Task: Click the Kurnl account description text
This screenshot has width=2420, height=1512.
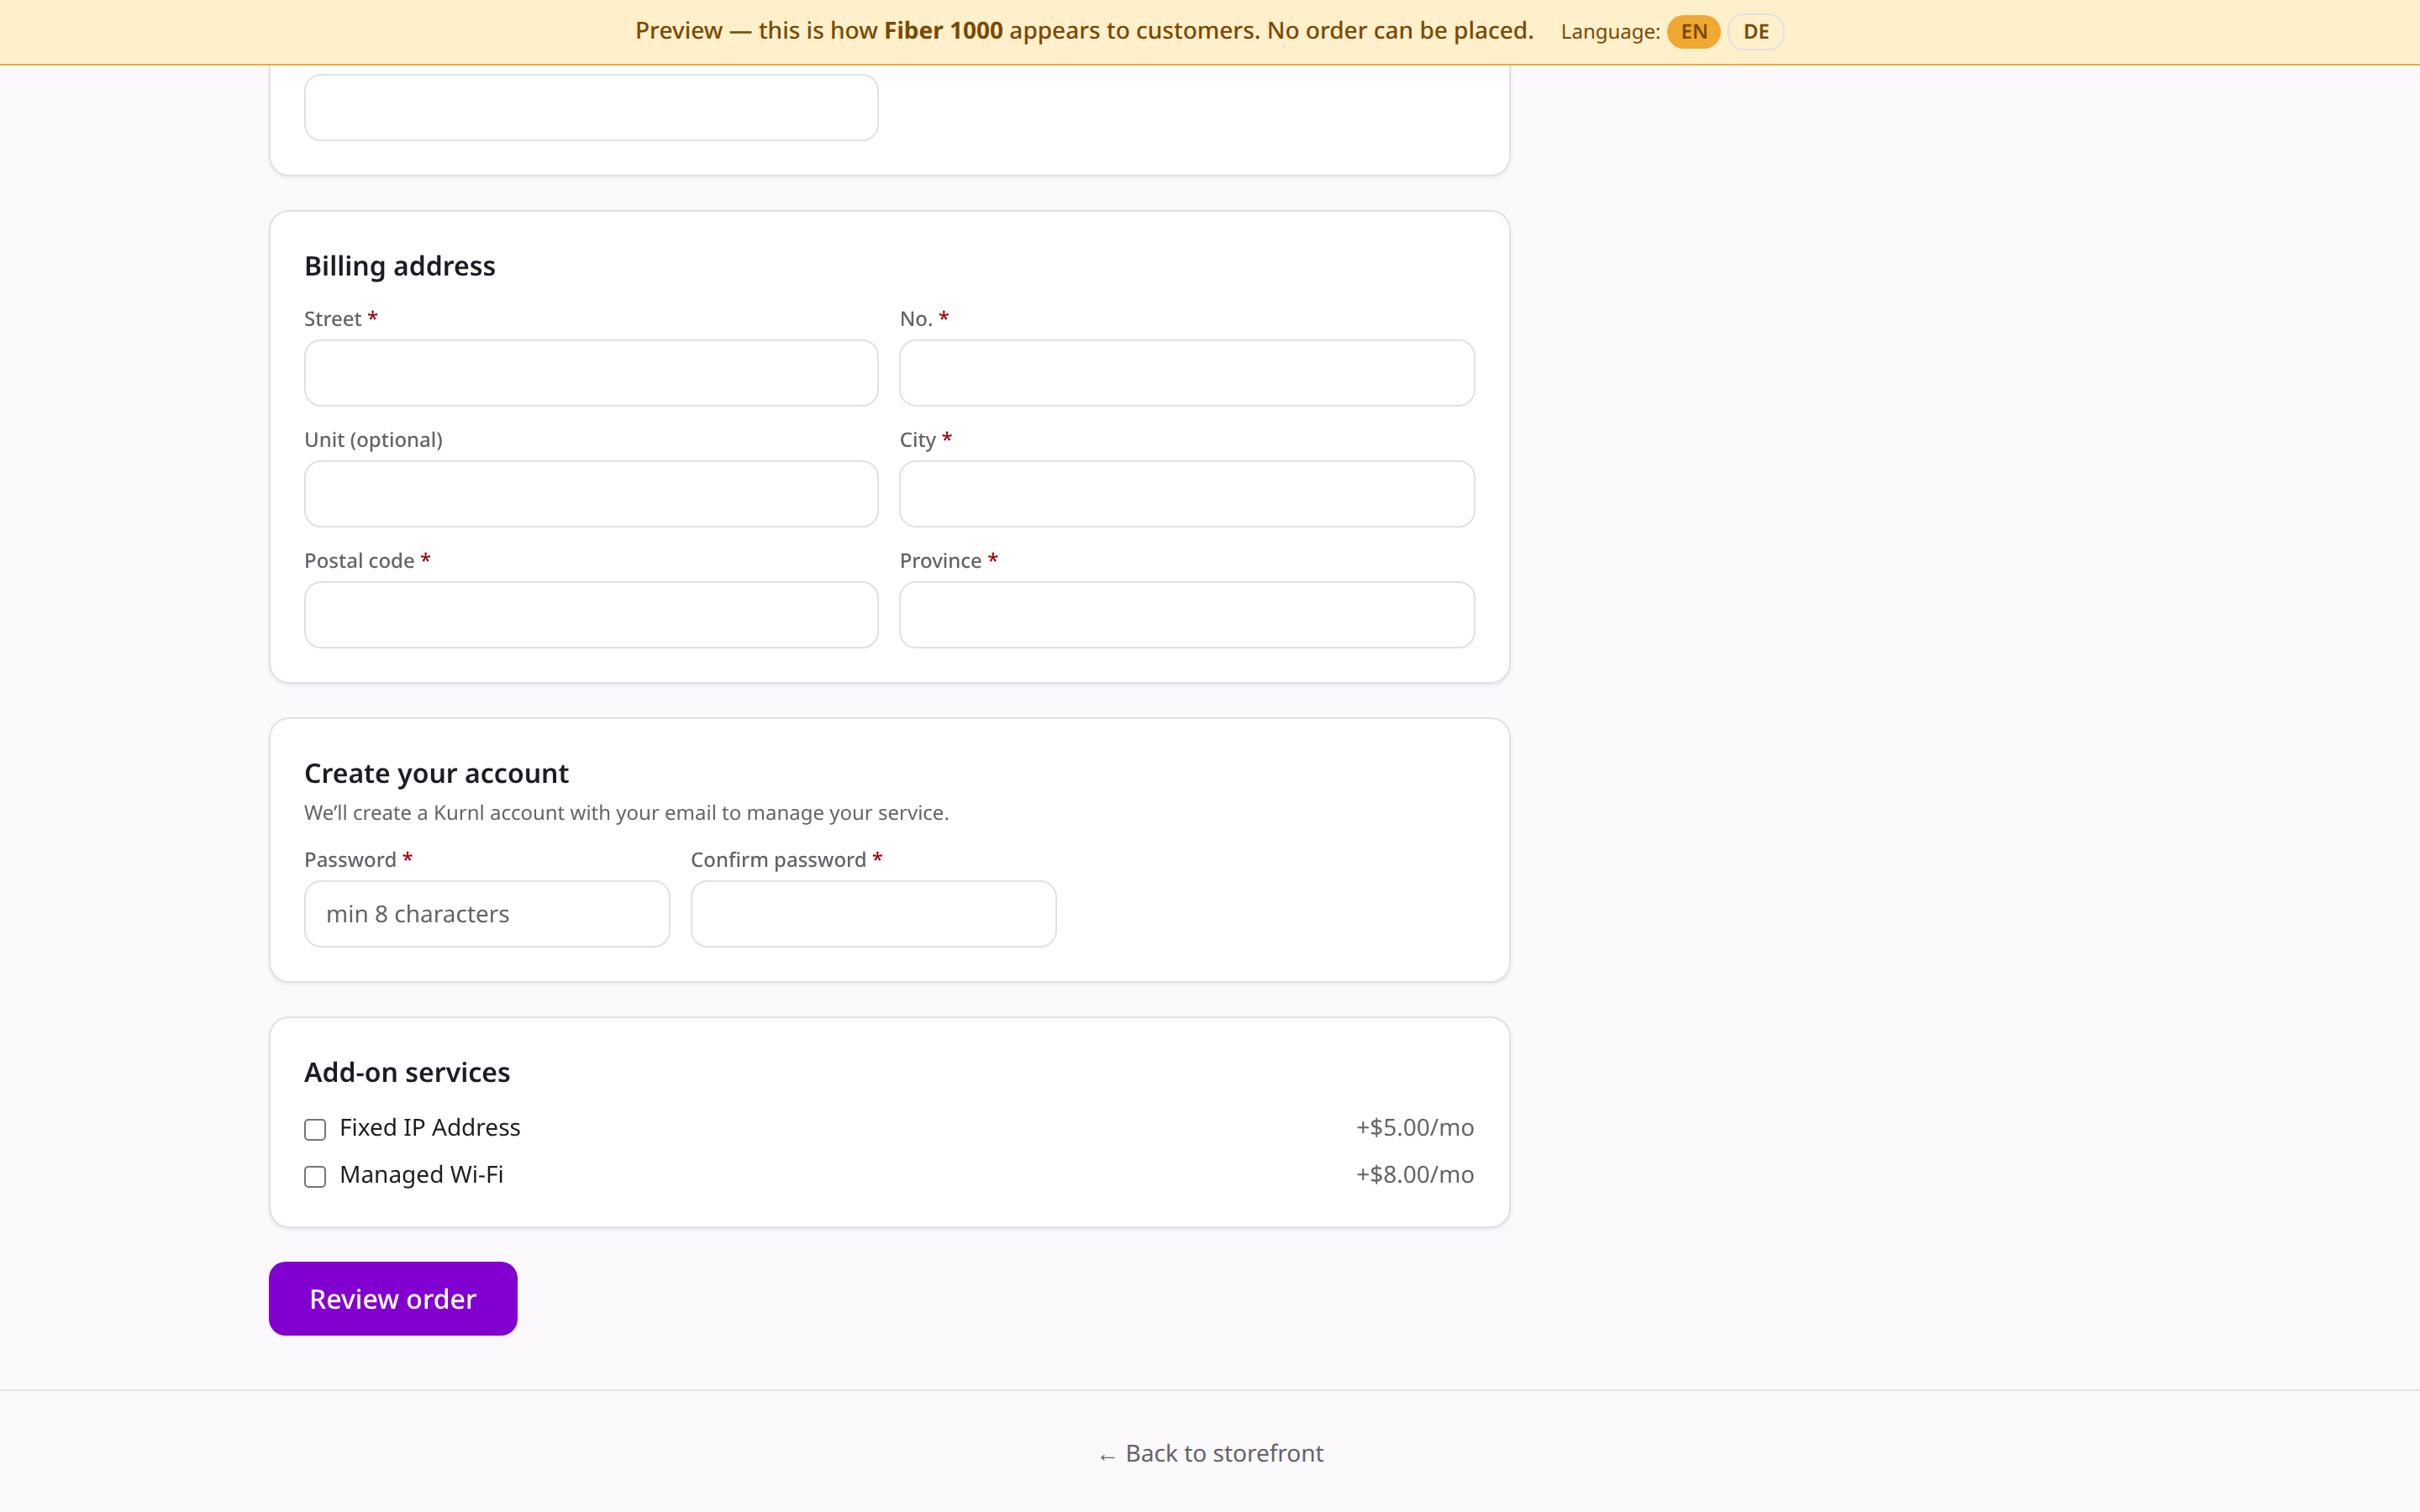Action: 626,813
